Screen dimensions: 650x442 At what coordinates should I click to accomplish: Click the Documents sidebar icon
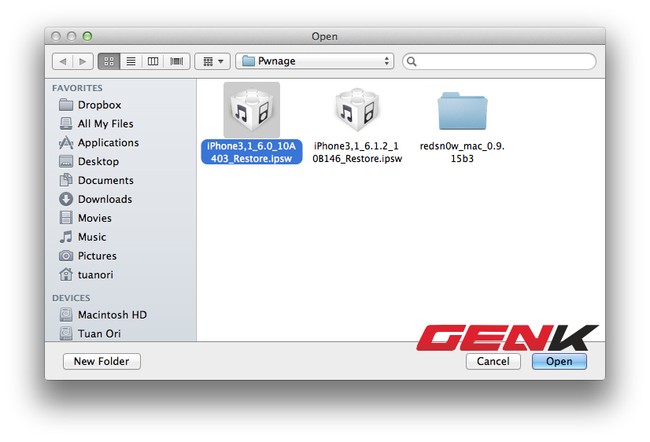click(x=66, y=180)
